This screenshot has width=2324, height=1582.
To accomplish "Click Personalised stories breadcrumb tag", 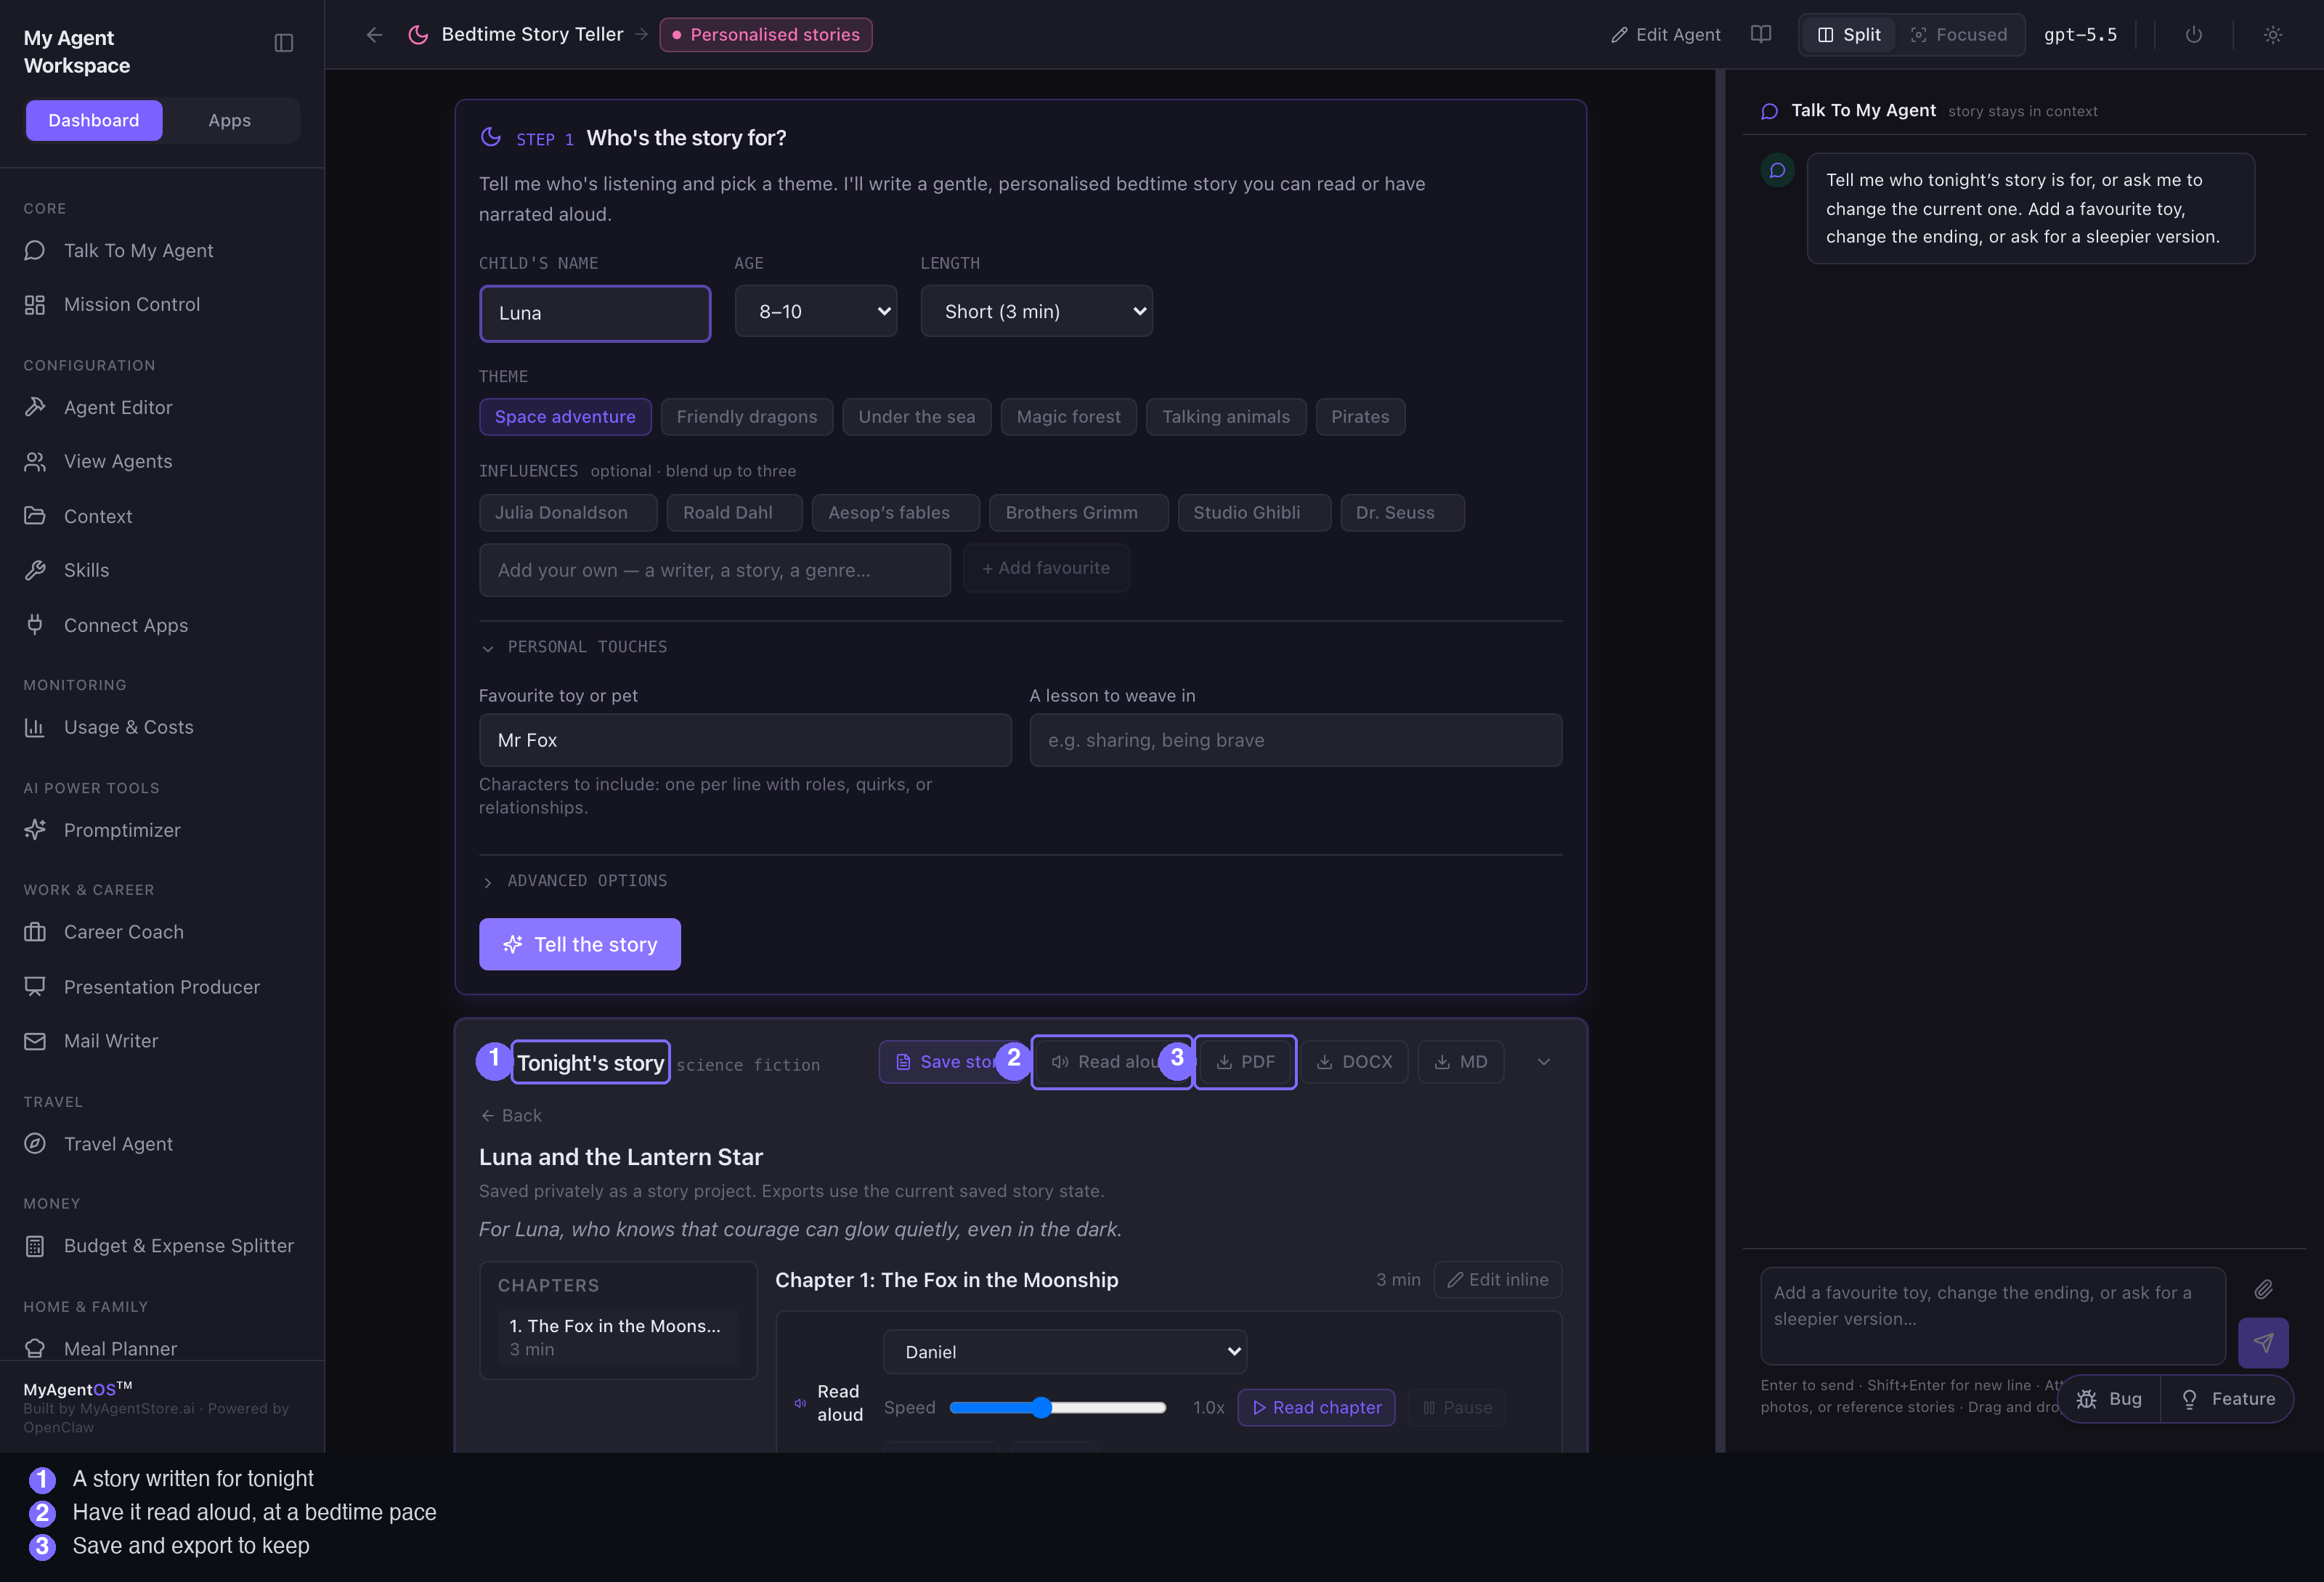I will (x=766, y=35).
